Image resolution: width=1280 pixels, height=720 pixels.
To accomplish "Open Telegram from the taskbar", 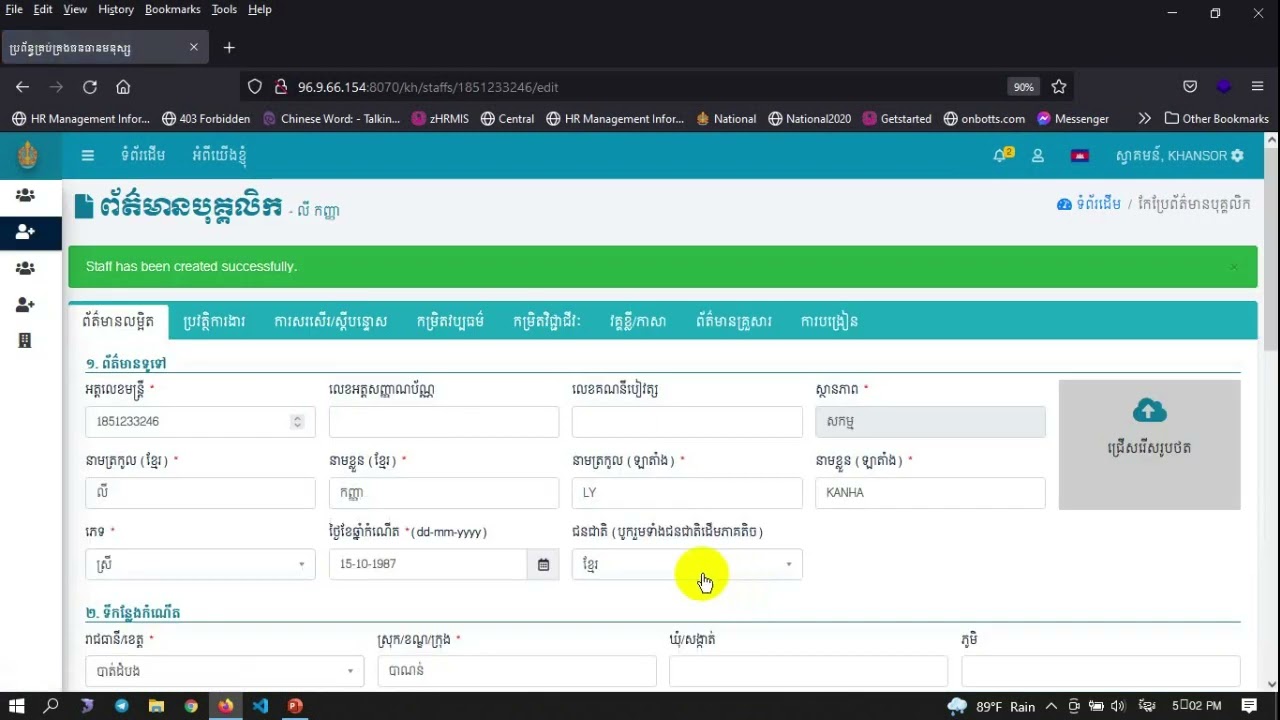I will pos(121,706).
